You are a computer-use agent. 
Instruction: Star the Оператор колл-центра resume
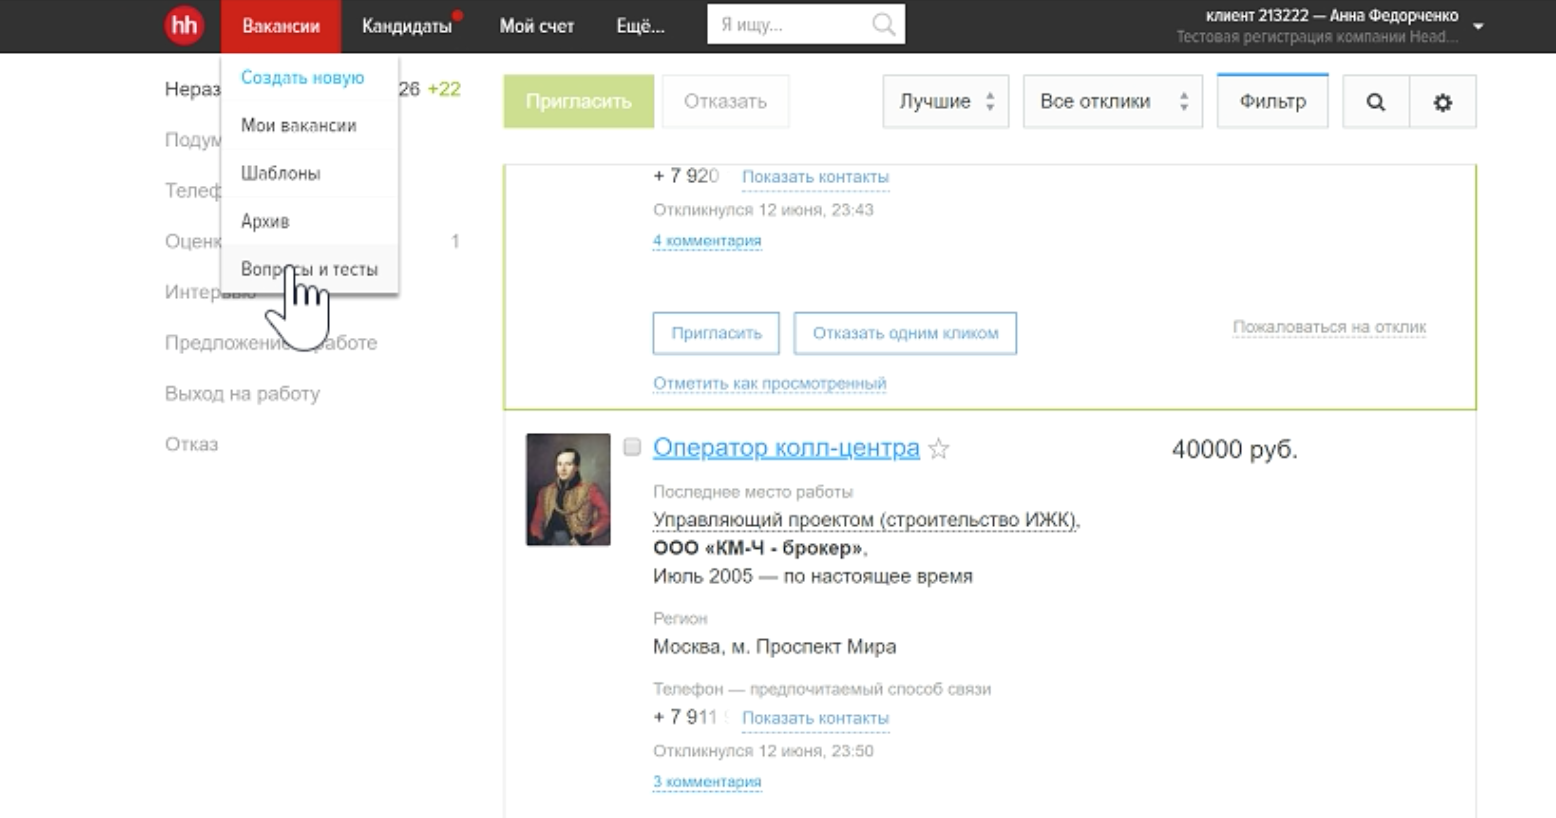pyautogui.click(x=938, y=449)
